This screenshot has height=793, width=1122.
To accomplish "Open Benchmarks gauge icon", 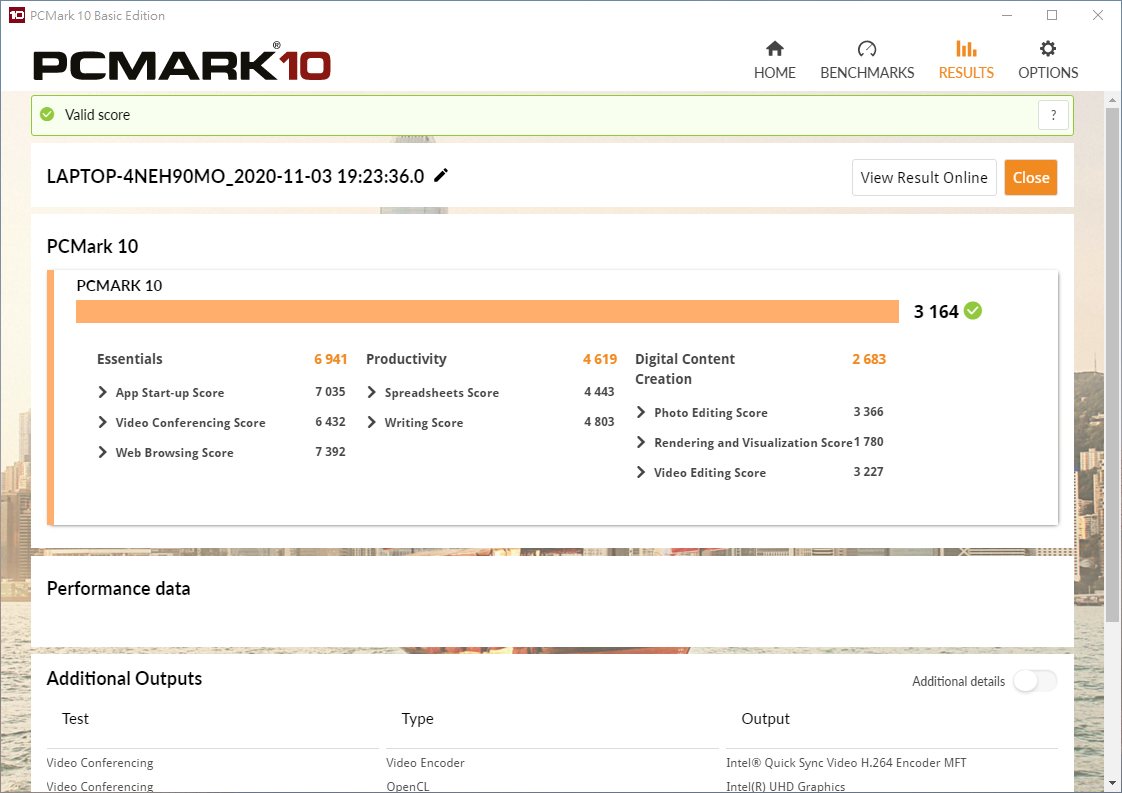I will (867, 49).
